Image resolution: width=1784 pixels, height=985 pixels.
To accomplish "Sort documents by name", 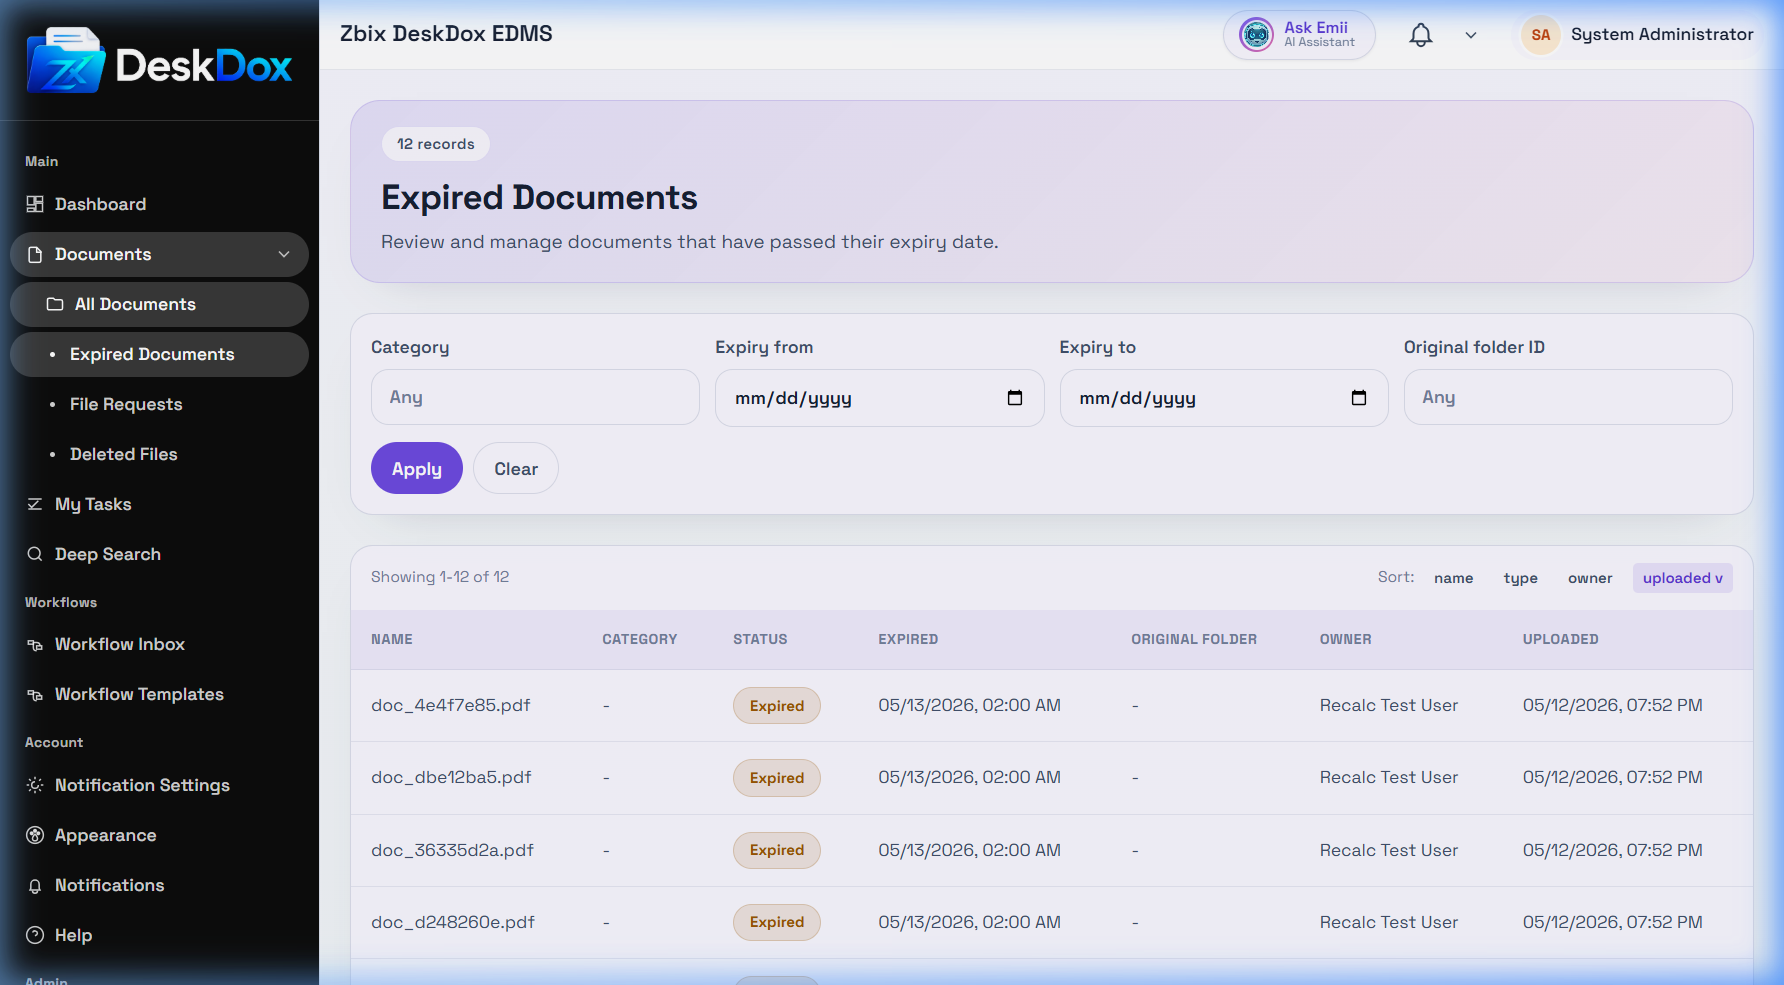I will [x=1453, y=578].
